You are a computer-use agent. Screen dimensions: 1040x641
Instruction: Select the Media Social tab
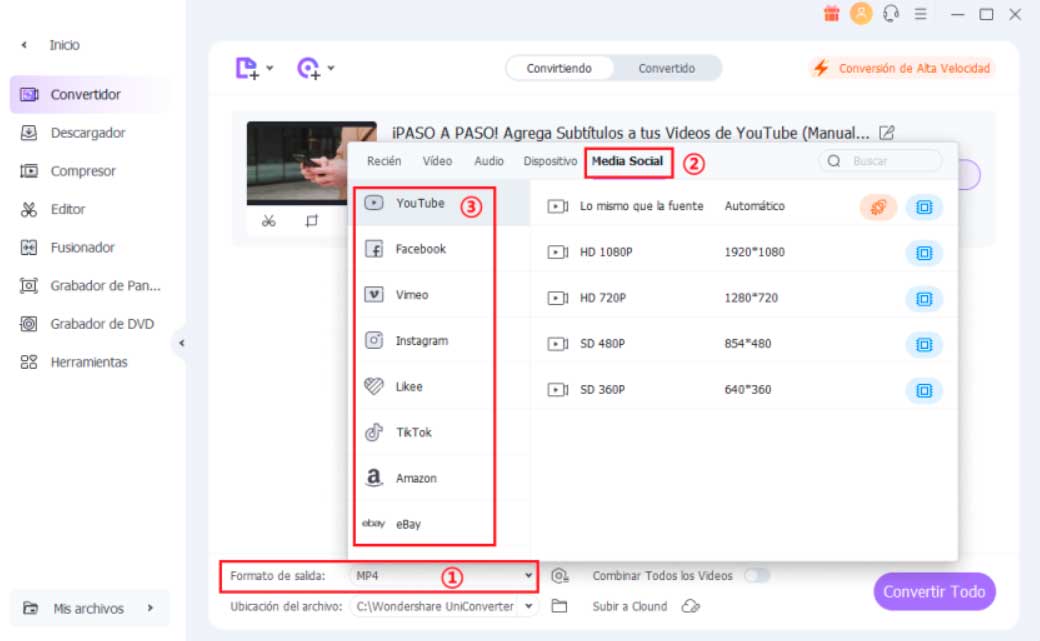(627, 161)
